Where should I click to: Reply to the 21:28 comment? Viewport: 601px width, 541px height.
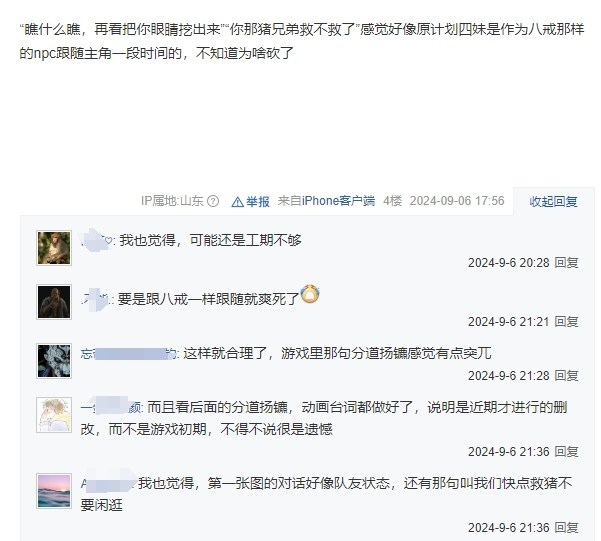567,376
